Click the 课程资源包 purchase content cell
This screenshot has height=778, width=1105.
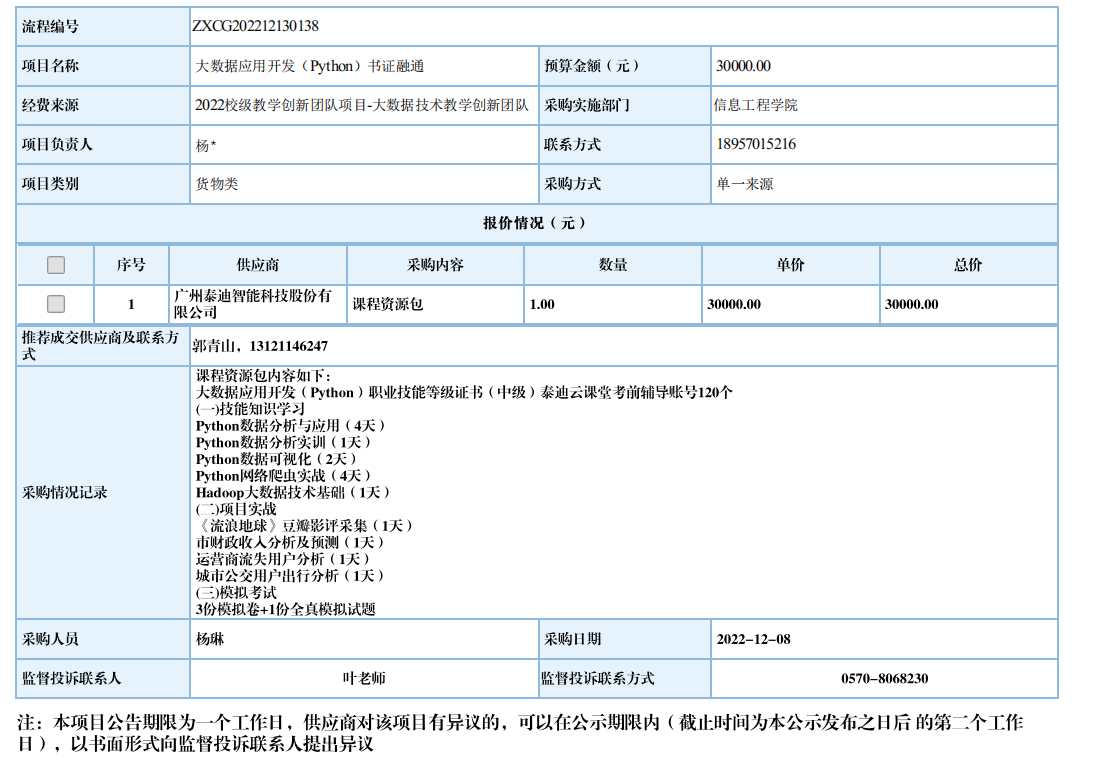(388, 304)
